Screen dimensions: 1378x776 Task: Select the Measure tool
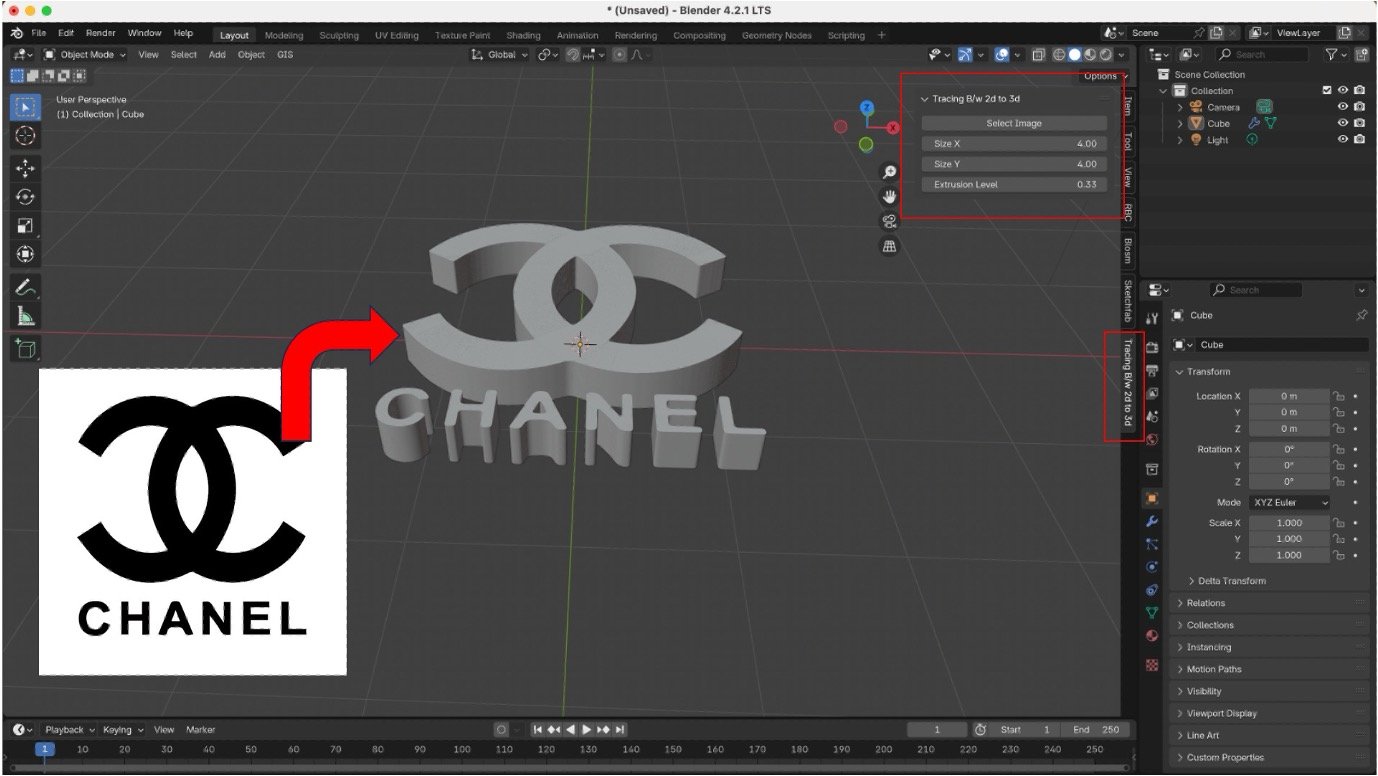click(x=26, y=316)
